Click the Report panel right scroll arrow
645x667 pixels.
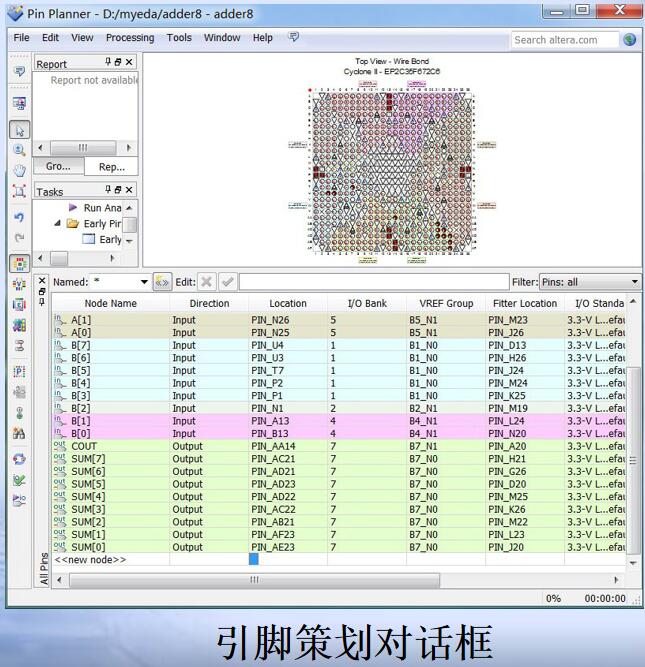click(x=129, y=148)
